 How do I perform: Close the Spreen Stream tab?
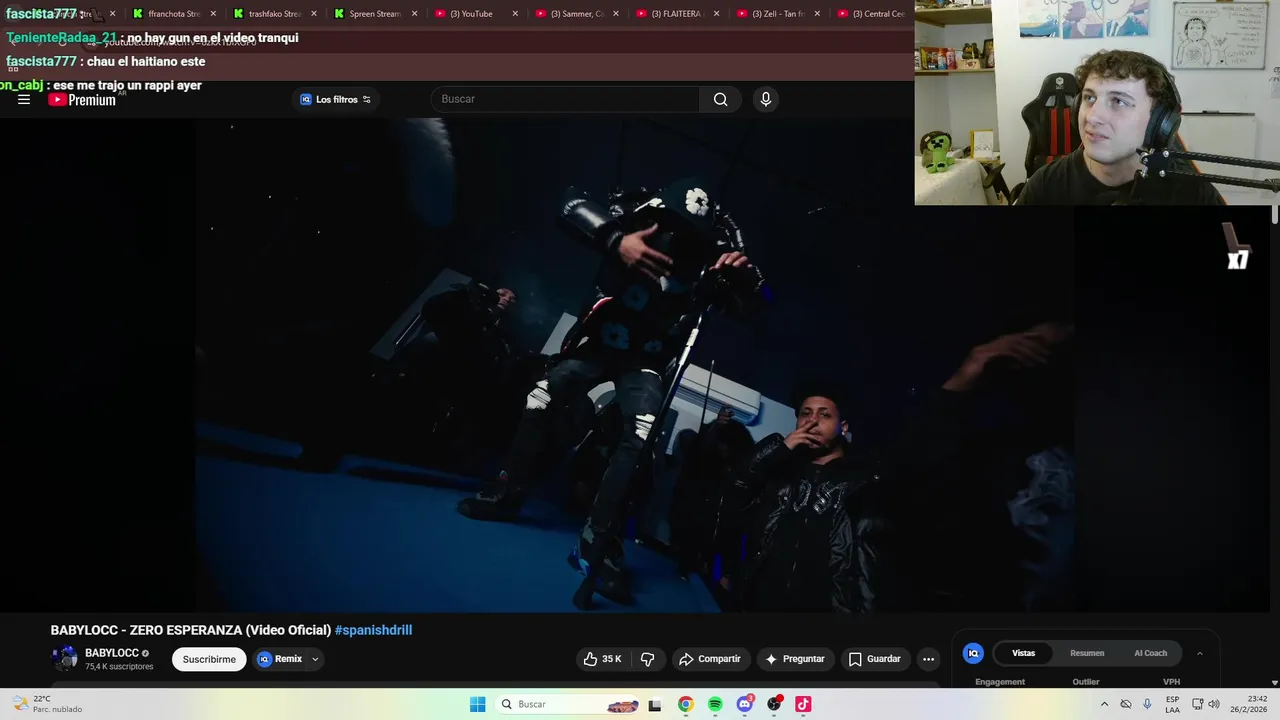(414, 14)
